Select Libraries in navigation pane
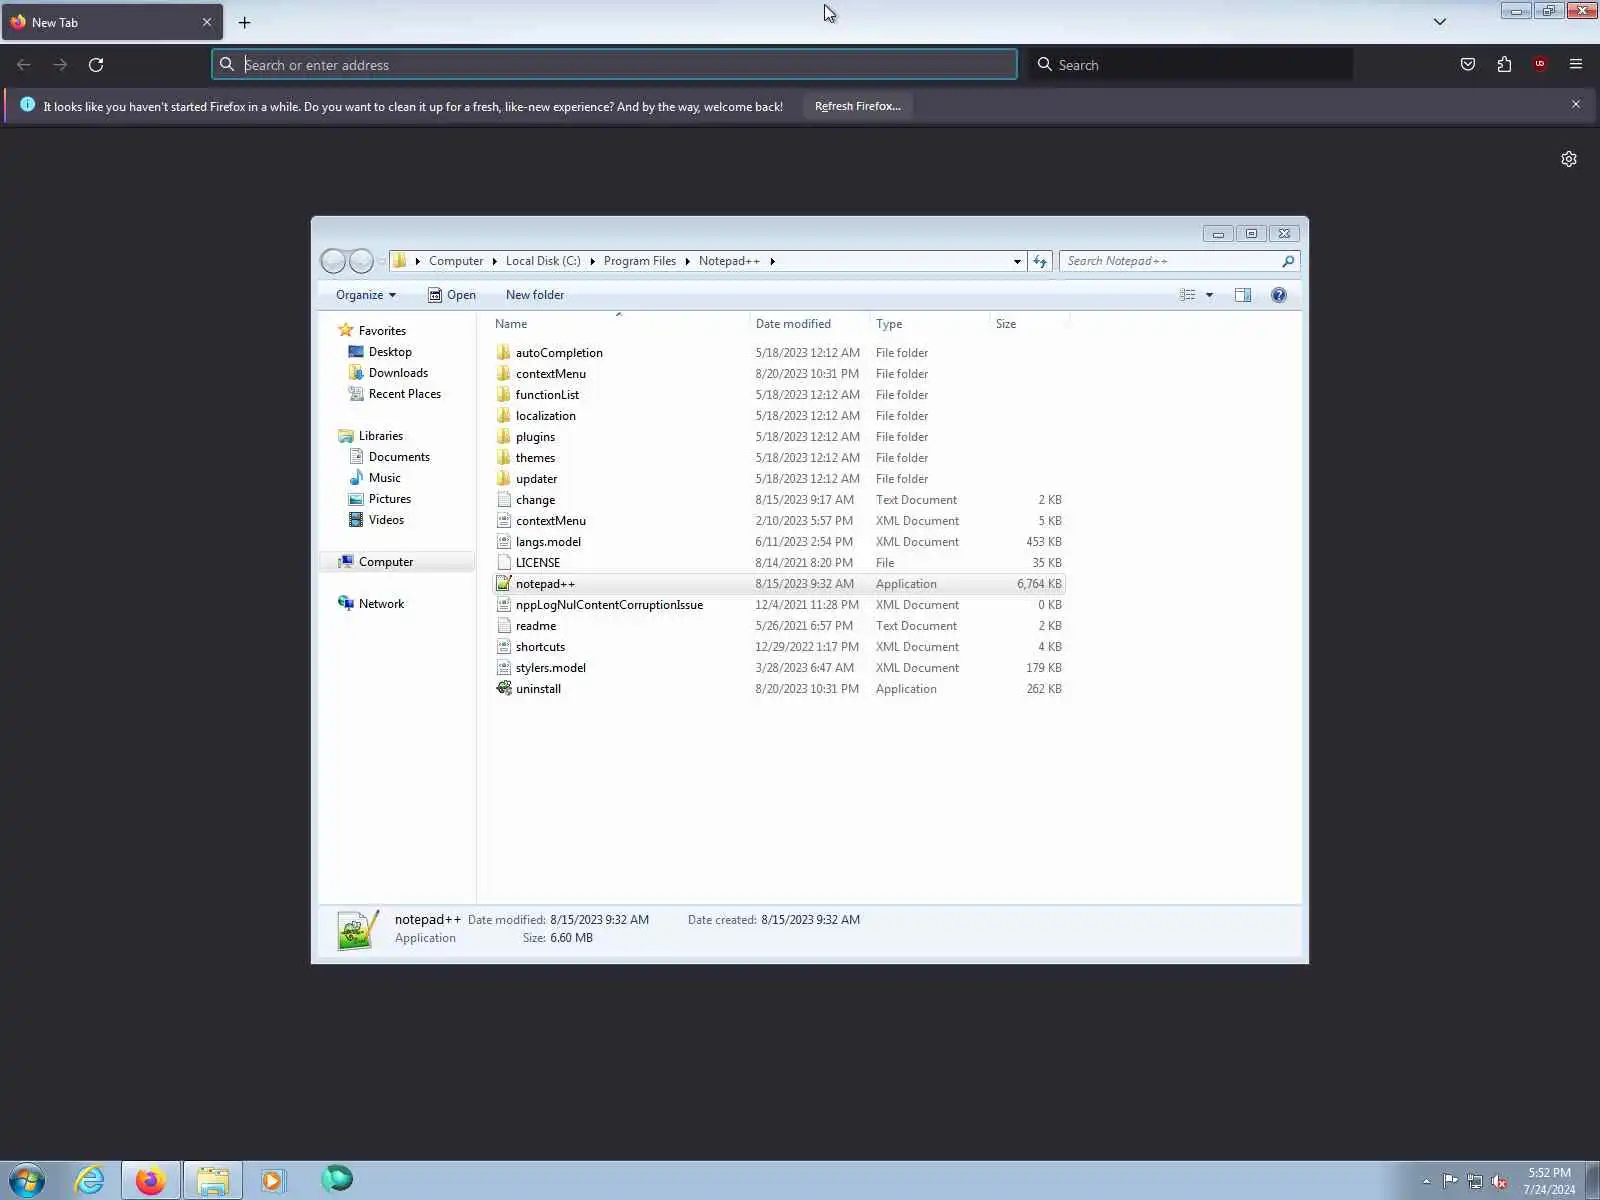Viewport: 1600px width, 1200px height. pyautogui.click(x=381, y=436)
